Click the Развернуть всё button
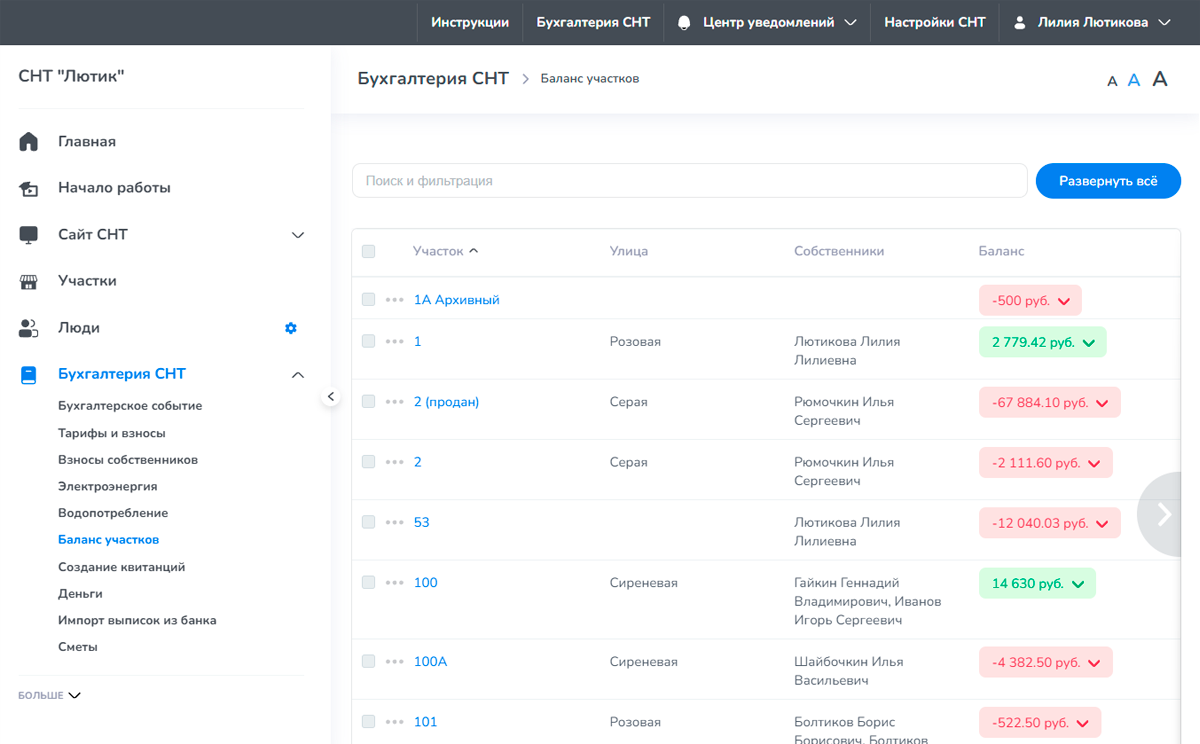The image size is (1200, 744). click(1108, 181)
